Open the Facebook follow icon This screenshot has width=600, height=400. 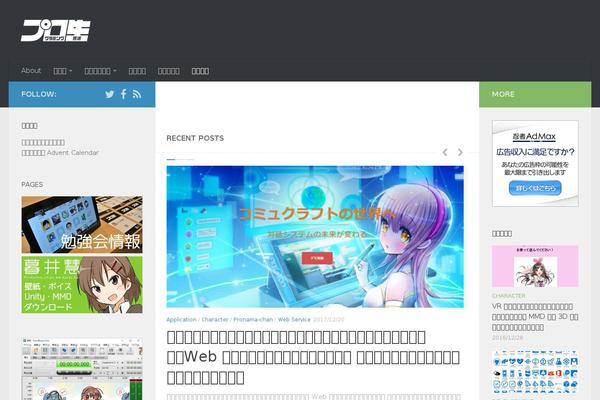124,94
